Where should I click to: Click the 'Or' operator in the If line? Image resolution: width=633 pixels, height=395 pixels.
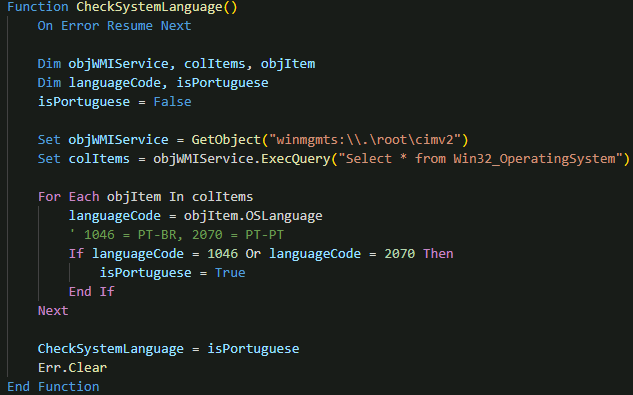click(253, 254)
